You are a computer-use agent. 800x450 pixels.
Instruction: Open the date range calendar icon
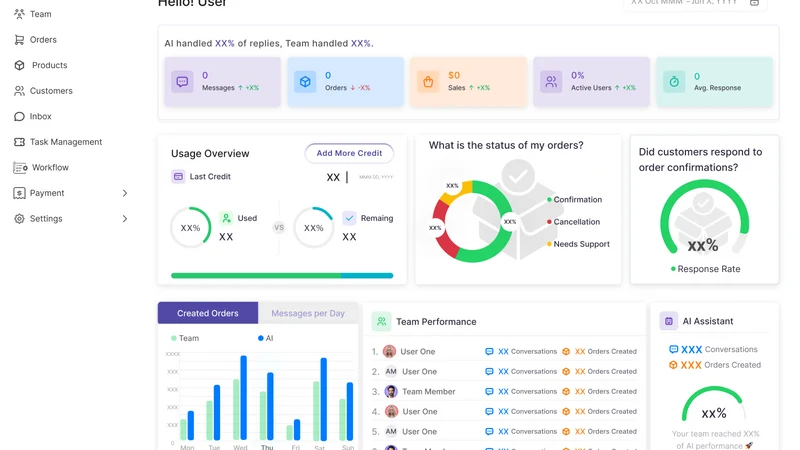[x=754, y=3]
